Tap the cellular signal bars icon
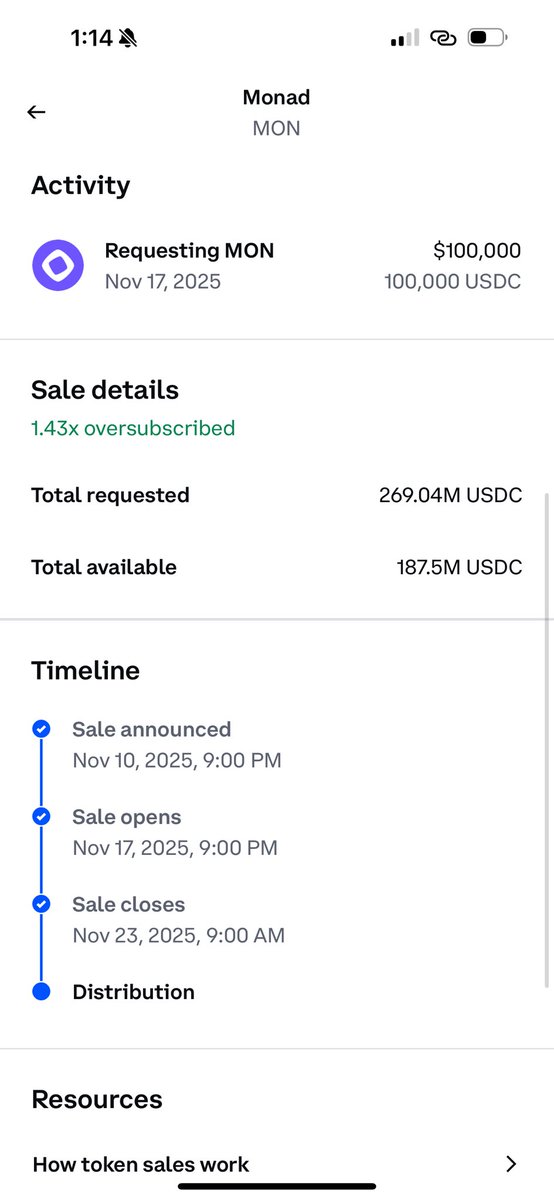554x1200 pixels. [x=404, y=38]
